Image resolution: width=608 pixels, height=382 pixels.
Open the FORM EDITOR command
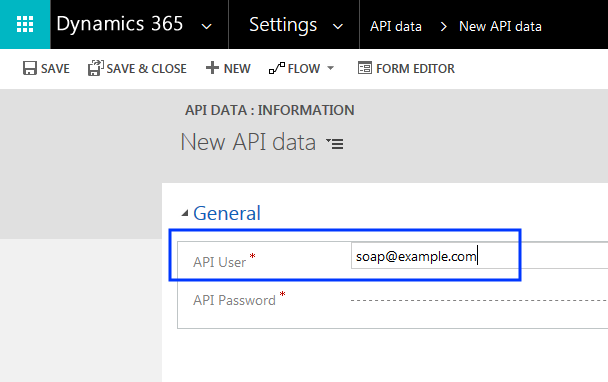pyautogui.click(x=415, y=69)
